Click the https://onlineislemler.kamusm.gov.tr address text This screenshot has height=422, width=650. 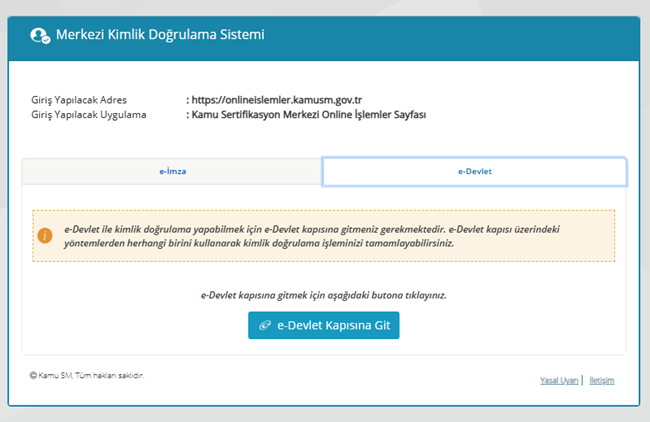tap(276, 100)
